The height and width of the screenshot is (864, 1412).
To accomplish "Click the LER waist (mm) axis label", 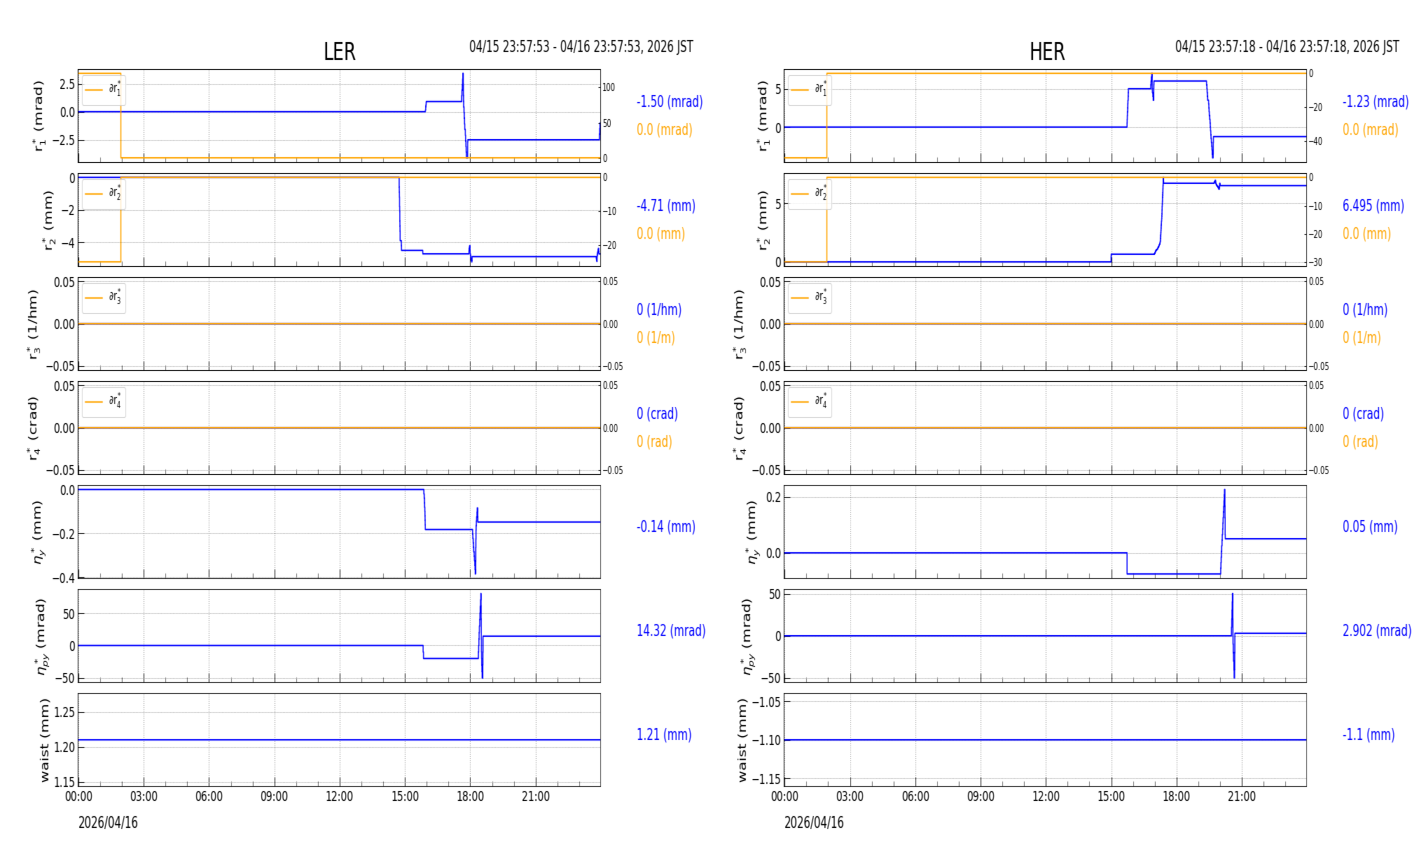I will pos(44,740).
